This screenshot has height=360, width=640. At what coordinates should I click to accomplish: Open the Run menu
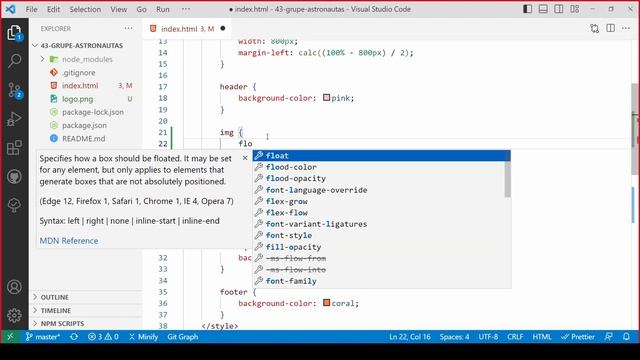(x=162, y=9)
